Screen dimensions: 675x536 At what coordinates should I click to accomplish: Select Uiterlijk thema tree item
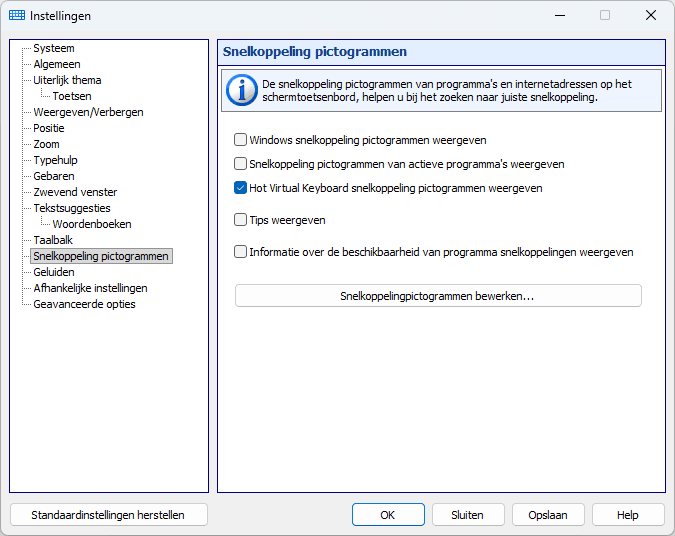(67, 80)
